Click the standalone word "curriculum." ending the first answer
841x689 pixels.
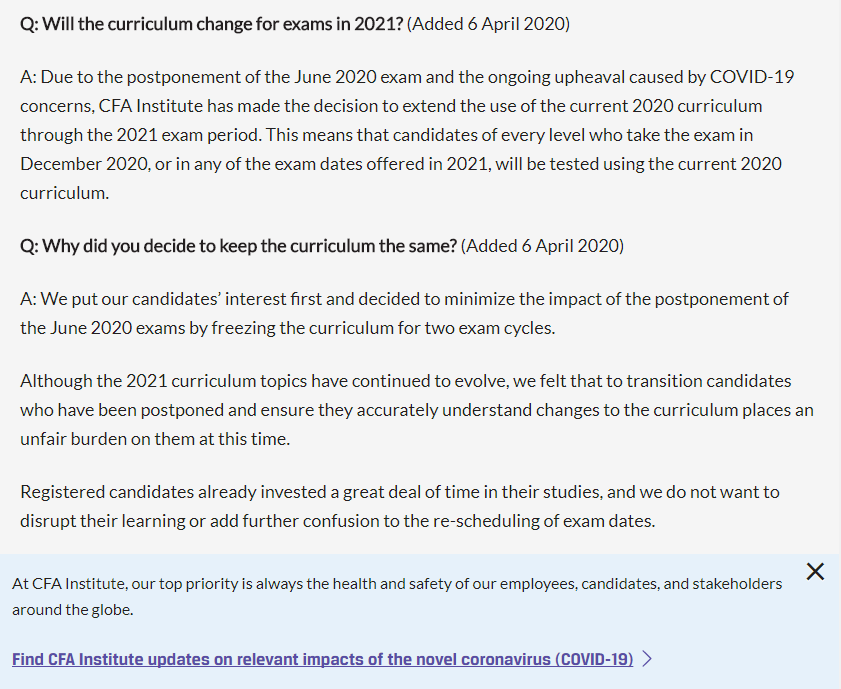(x=65, y=192)
